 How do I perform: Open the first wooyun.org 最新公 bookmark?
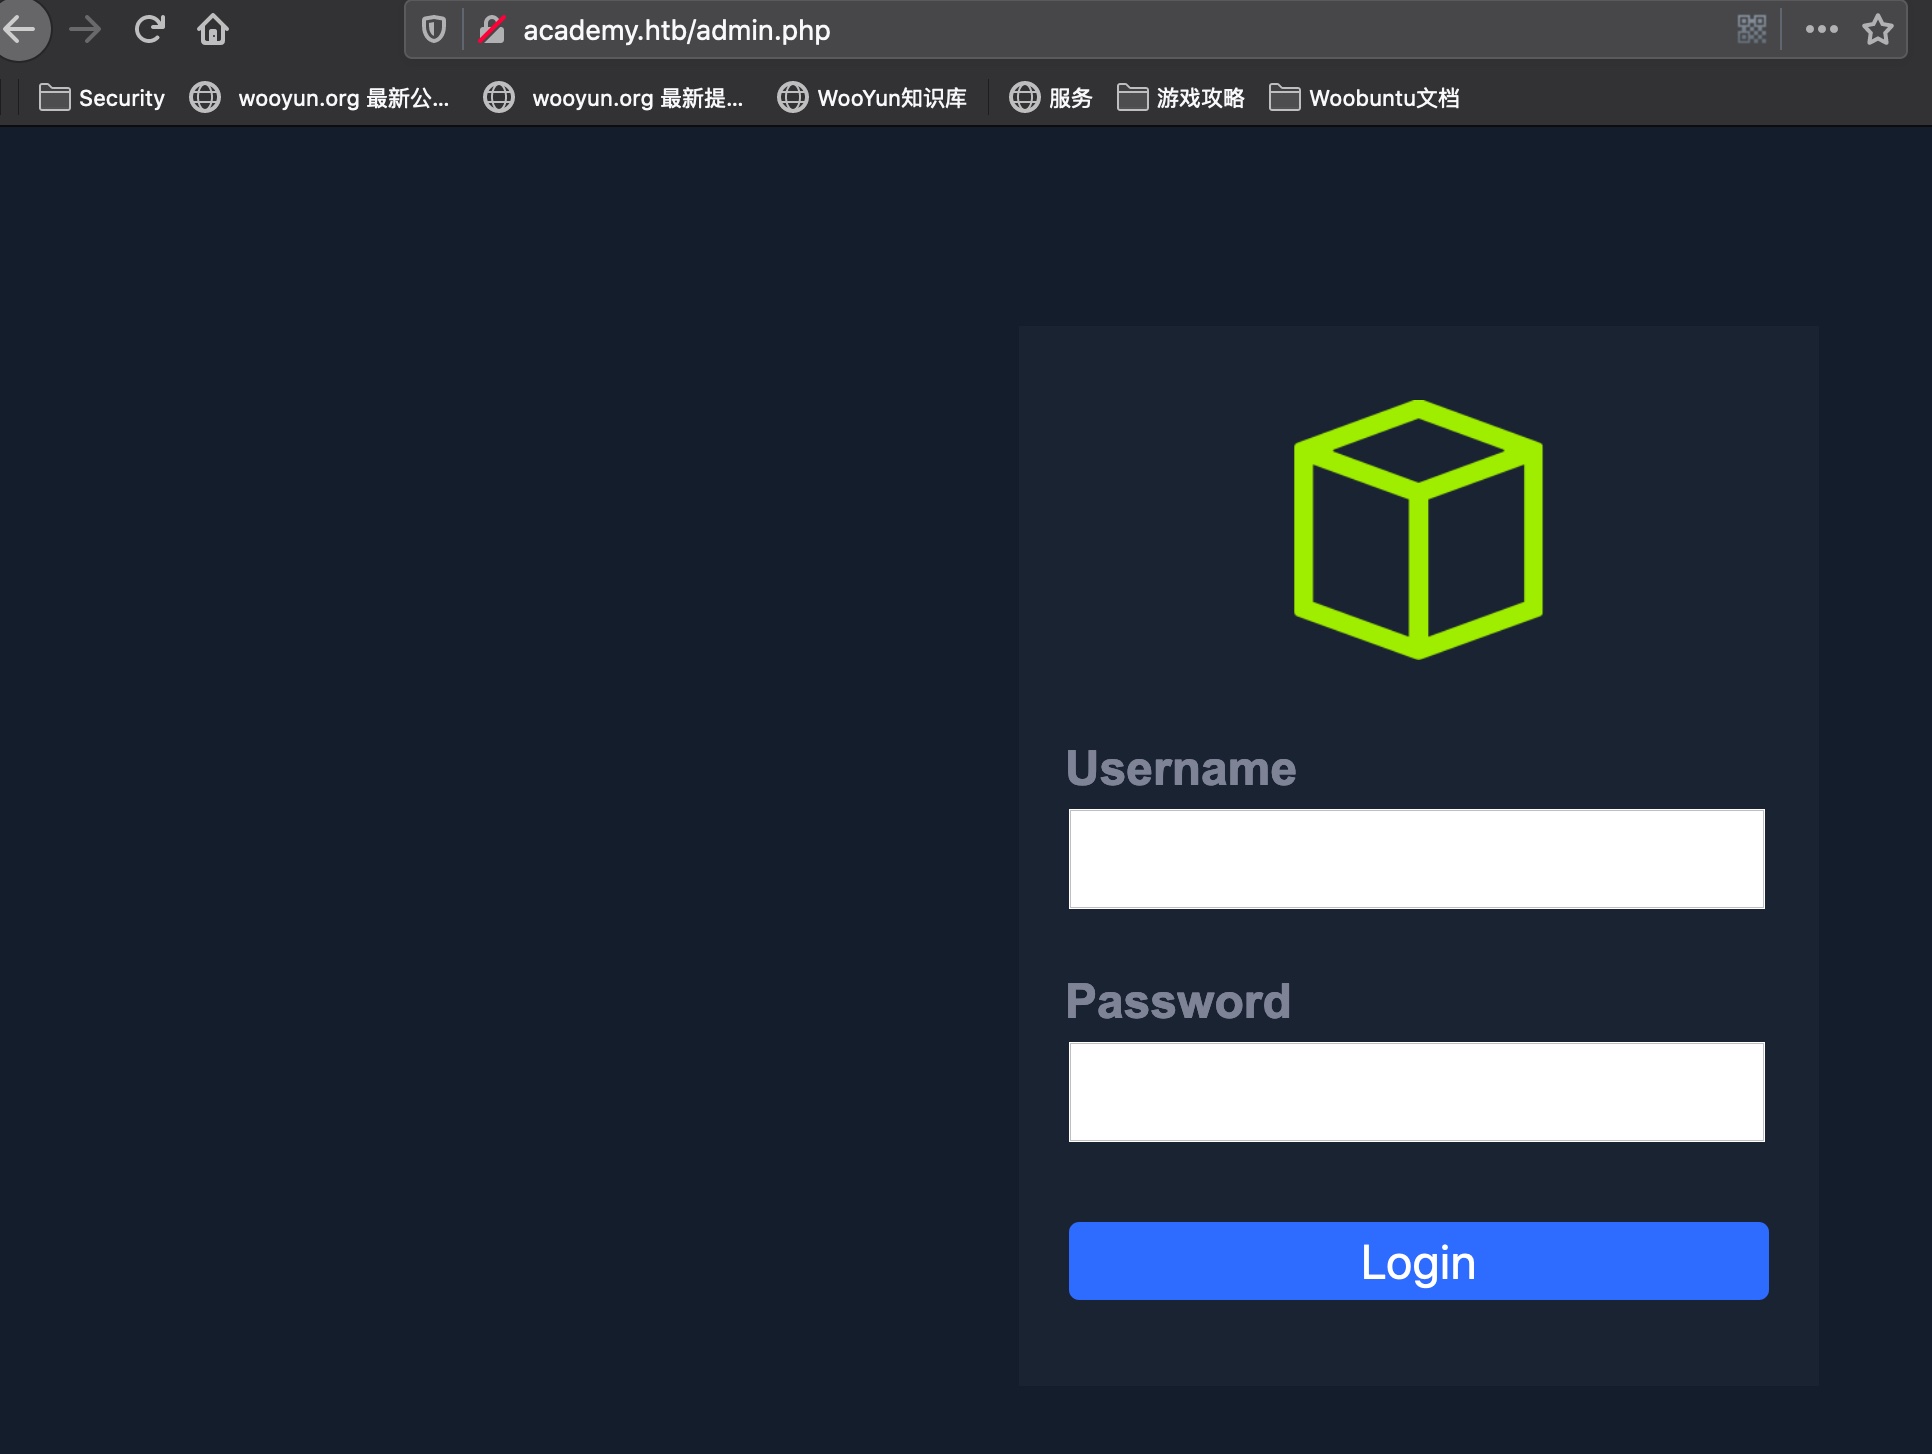click(320, 98)
